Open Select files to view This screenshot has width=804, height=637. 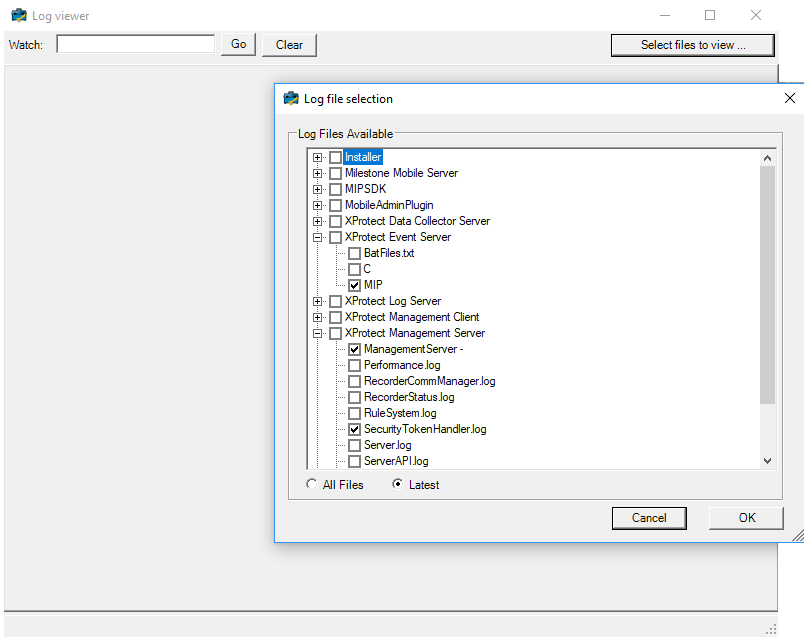click(x=693, y=45)
